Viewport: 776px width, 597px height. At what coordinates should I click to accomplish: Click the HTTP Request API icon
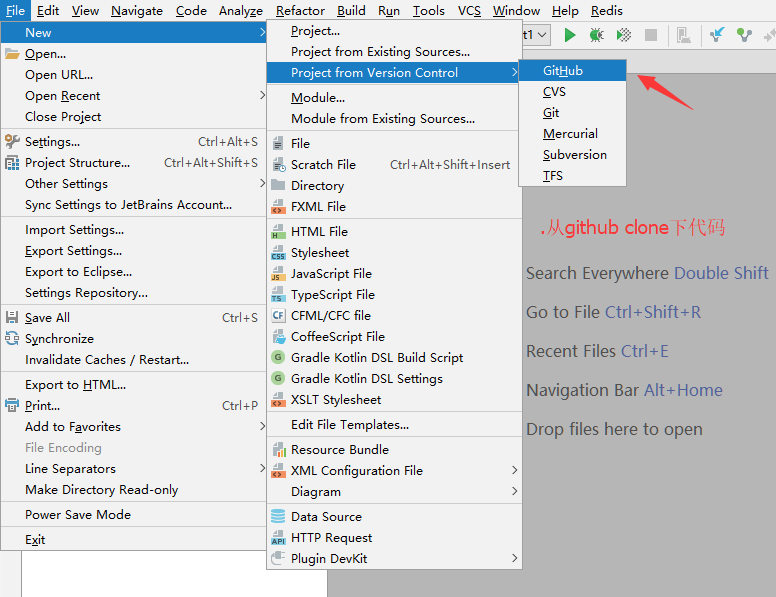click(278, 538)
